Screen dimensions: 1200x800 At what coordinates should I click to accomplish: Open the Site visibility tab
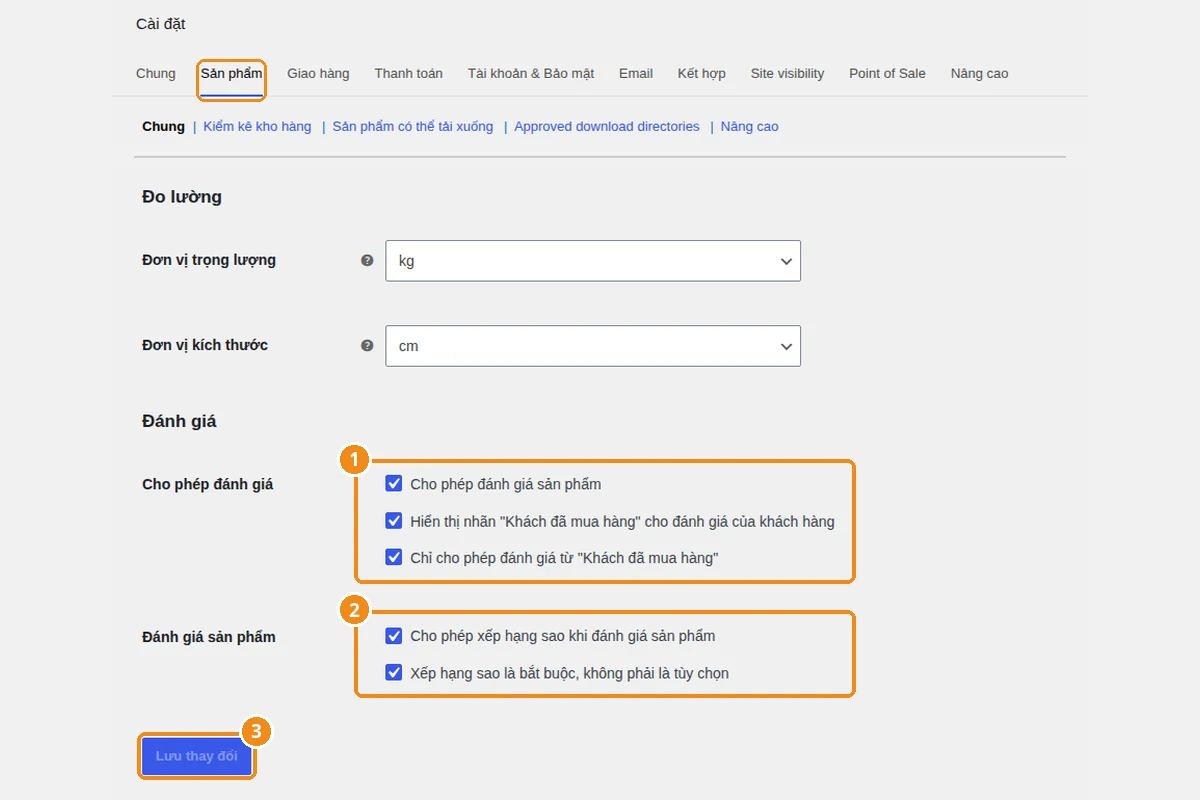[788, 73]
